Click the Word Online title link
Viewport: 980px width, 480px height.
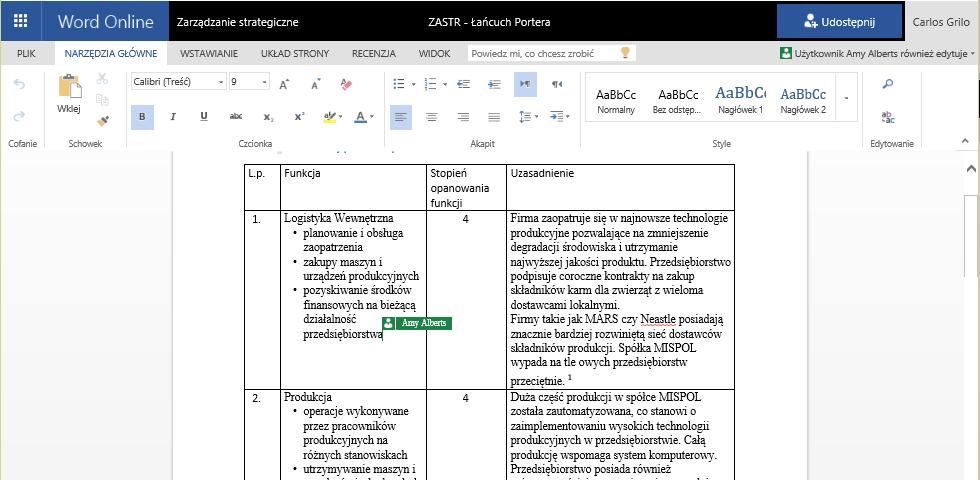click(106, 22)
